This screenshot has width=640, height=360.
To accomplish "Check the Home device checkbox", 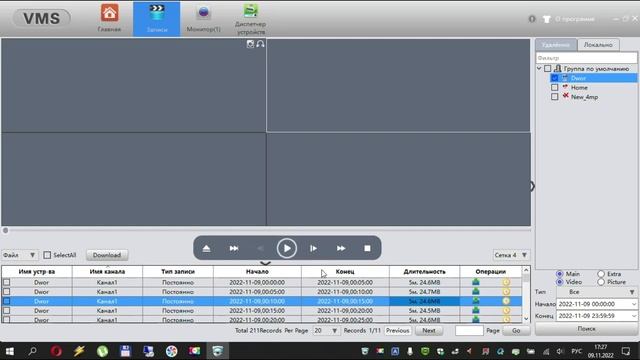I will pos(554,87).
